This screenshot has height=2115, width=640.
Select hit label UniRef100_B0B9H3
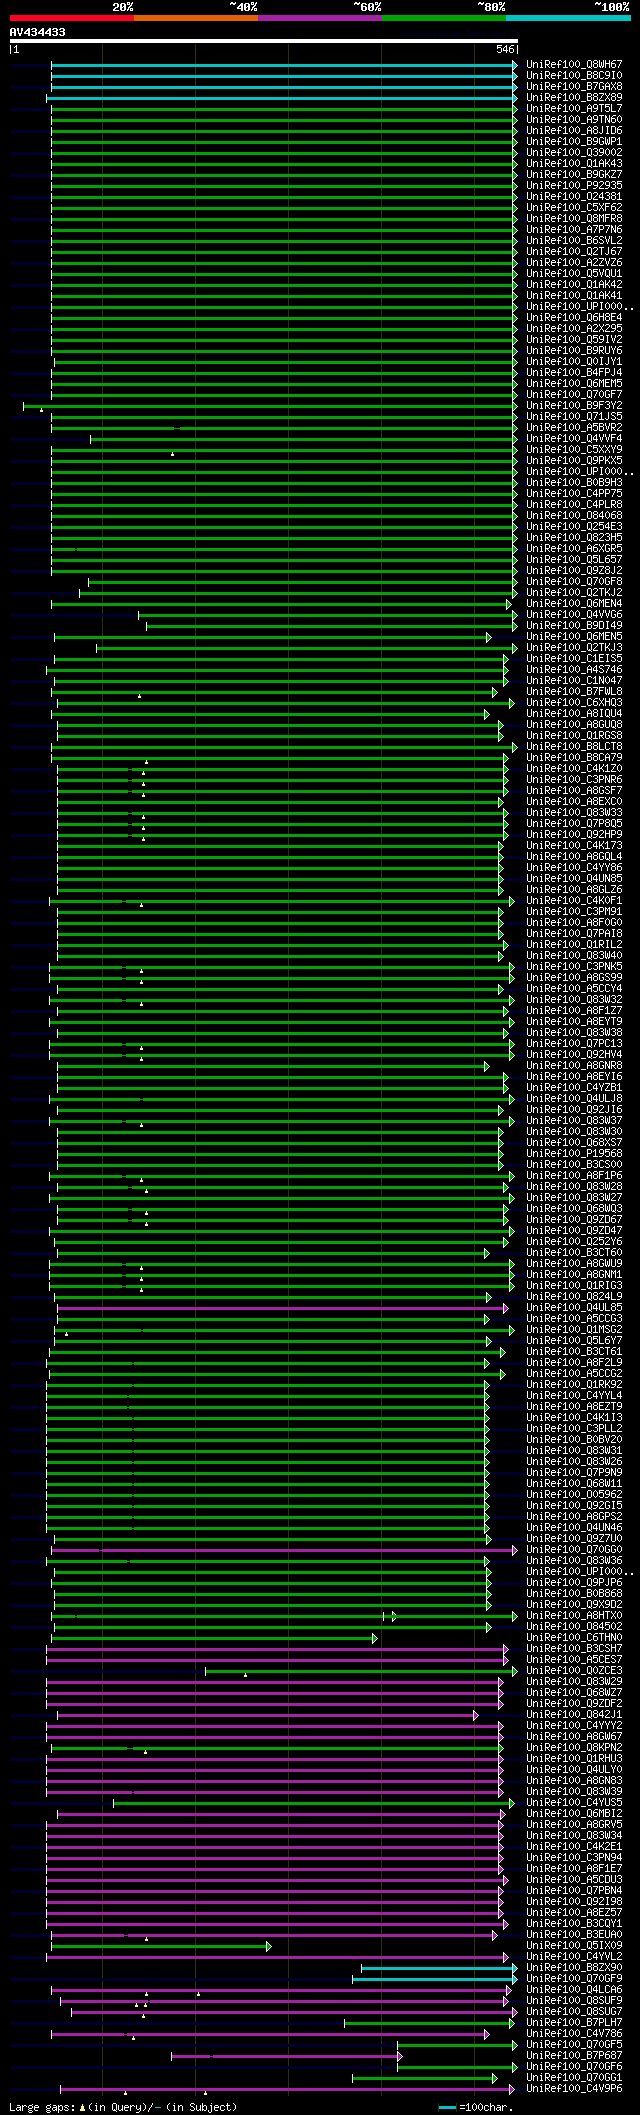pyautogui.click(x=574, y=482)
